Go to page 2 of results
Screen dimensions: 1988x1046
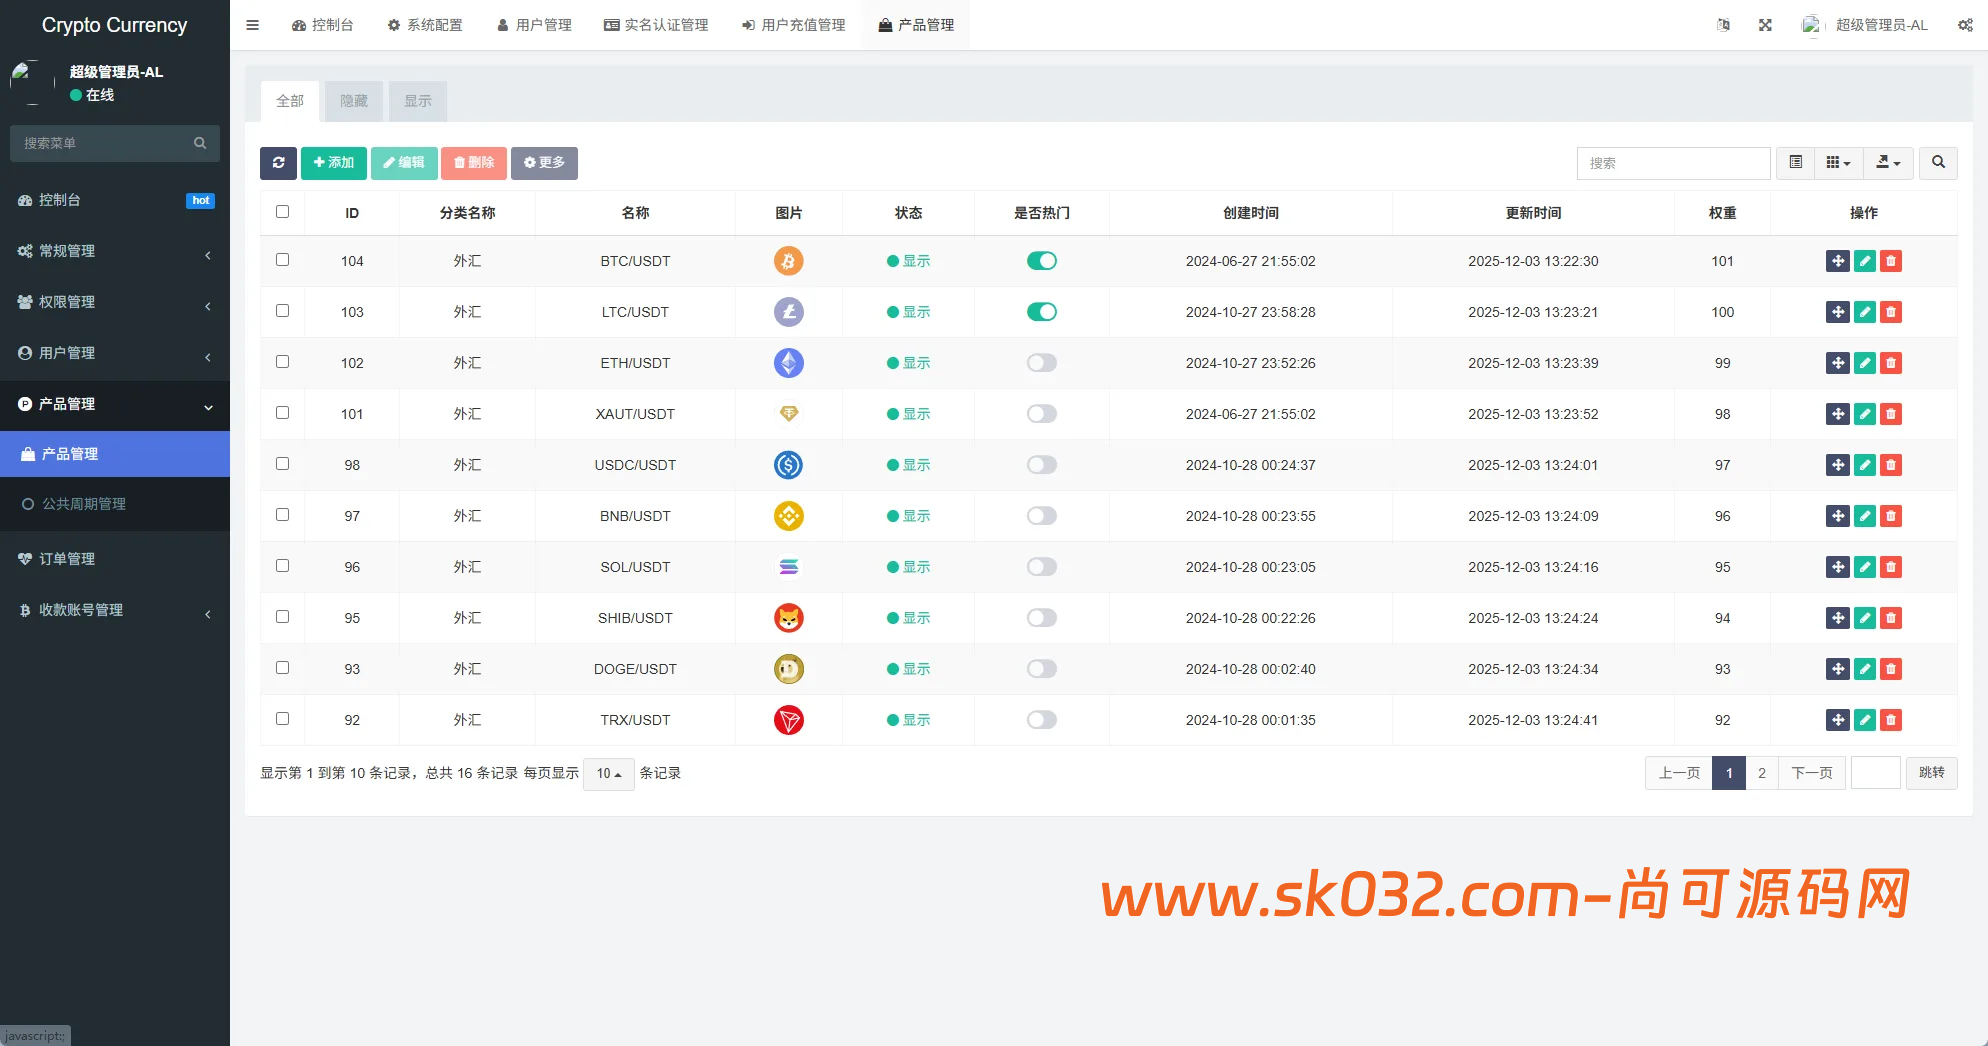(x=1762, y=773)
